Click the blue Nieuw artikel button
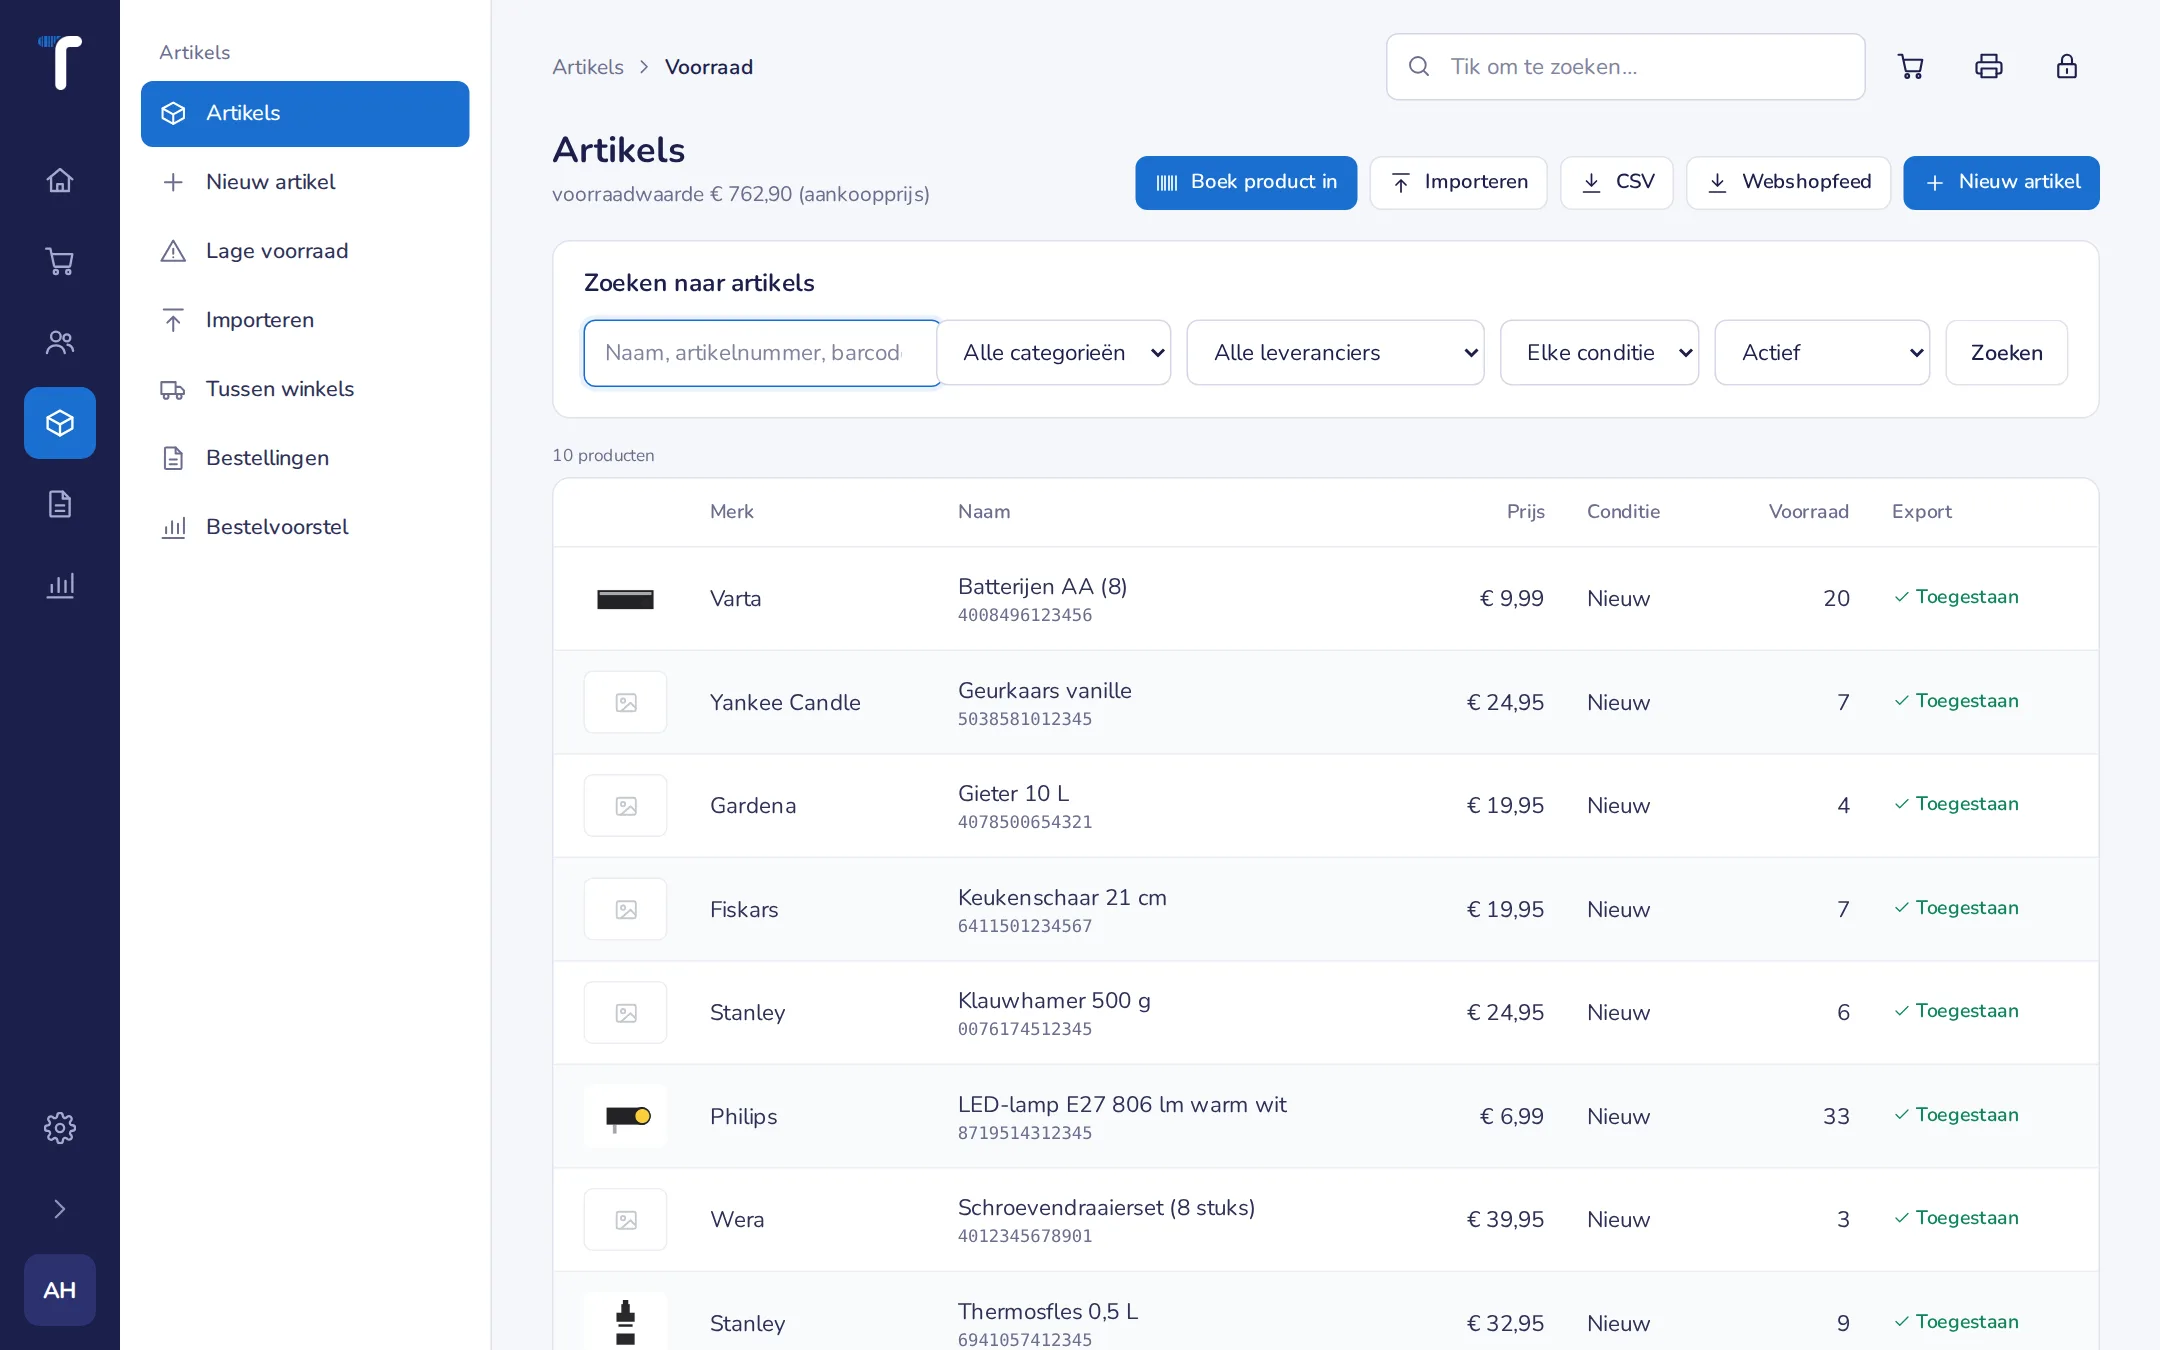This screenshot has width=2160, height=1350. (2001, 182)
